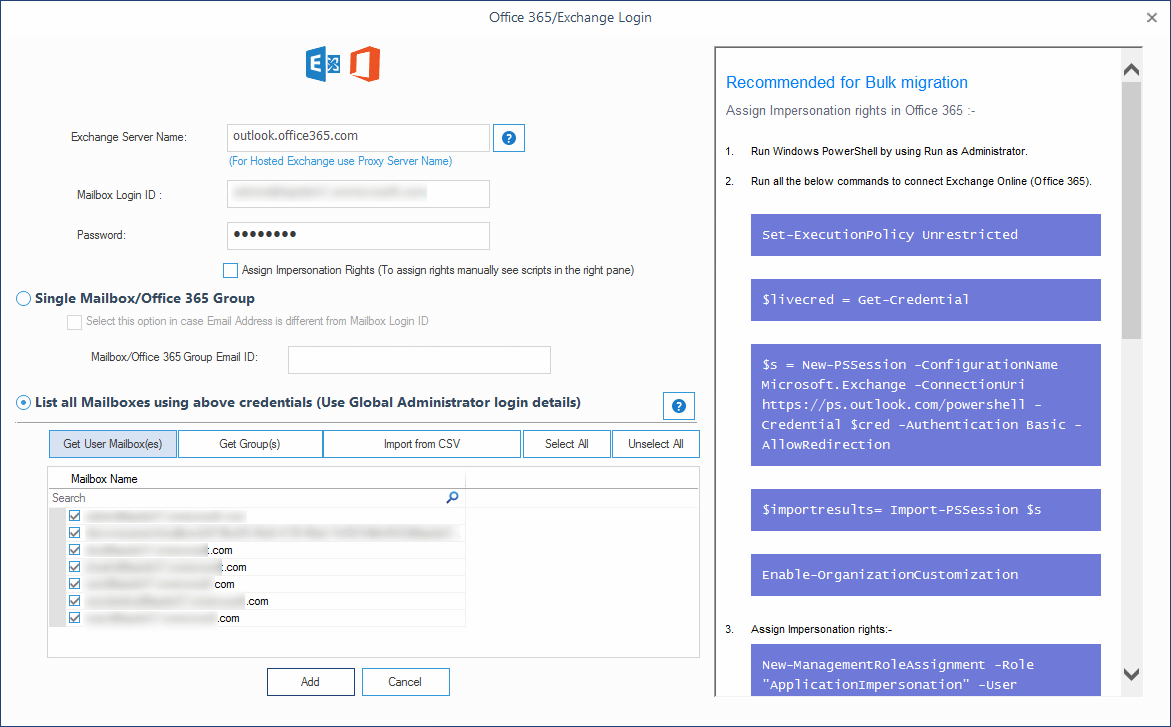The image size is (1171, 727).
Task: Click the instructions pane scrollbar thumb
Action: click(x=1131, y=210)
